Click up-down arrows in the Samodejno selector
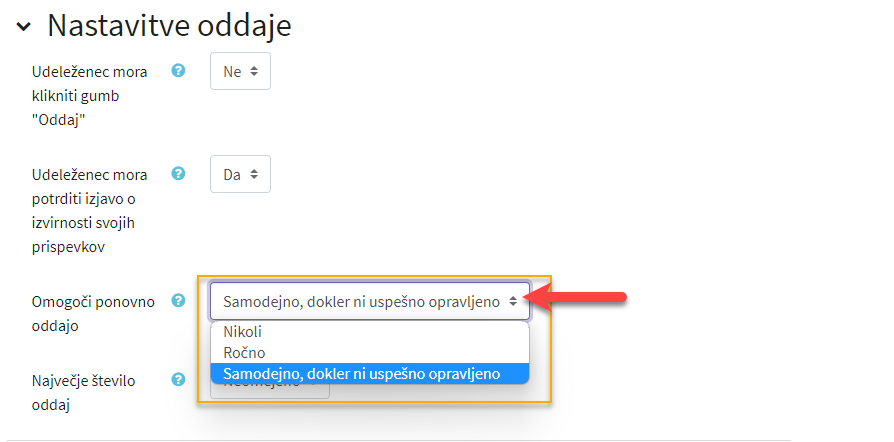The width and height of the screenshot is (894, 442). pos(513,302)
